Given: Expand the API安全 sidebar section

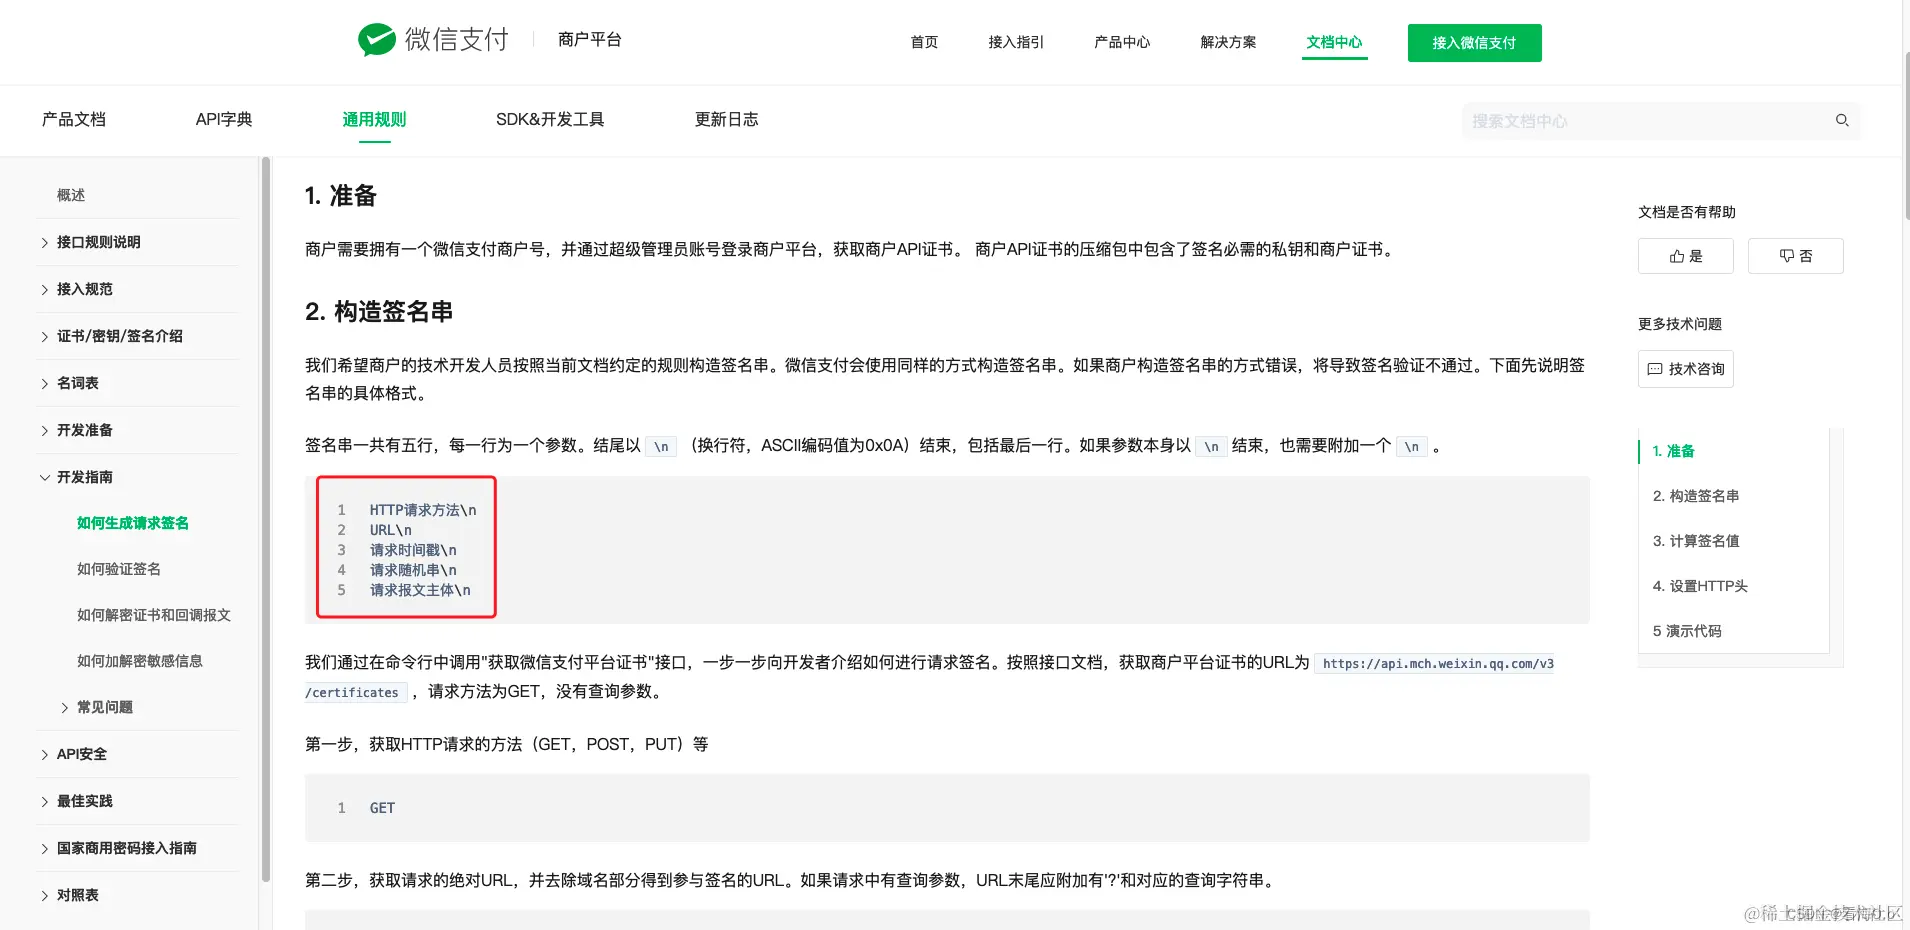Looking at the screenshot, I should pos(80,753).
